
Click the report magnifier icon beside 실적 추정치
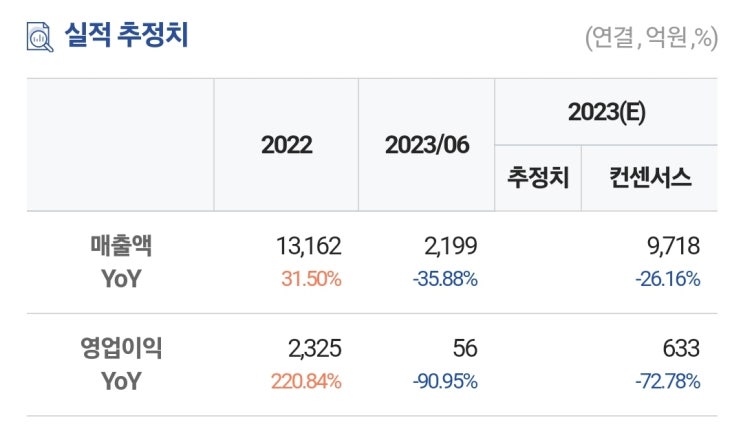(x=40, y=36)
